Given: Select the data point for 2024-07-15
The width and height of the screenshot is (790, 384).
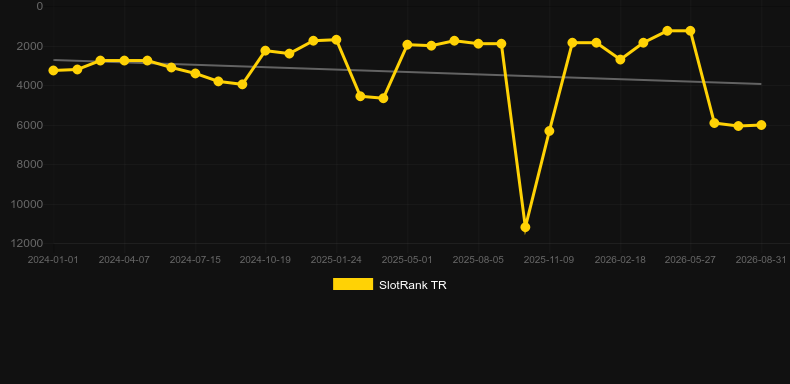Looking at the screenshot, I should 195,73.
